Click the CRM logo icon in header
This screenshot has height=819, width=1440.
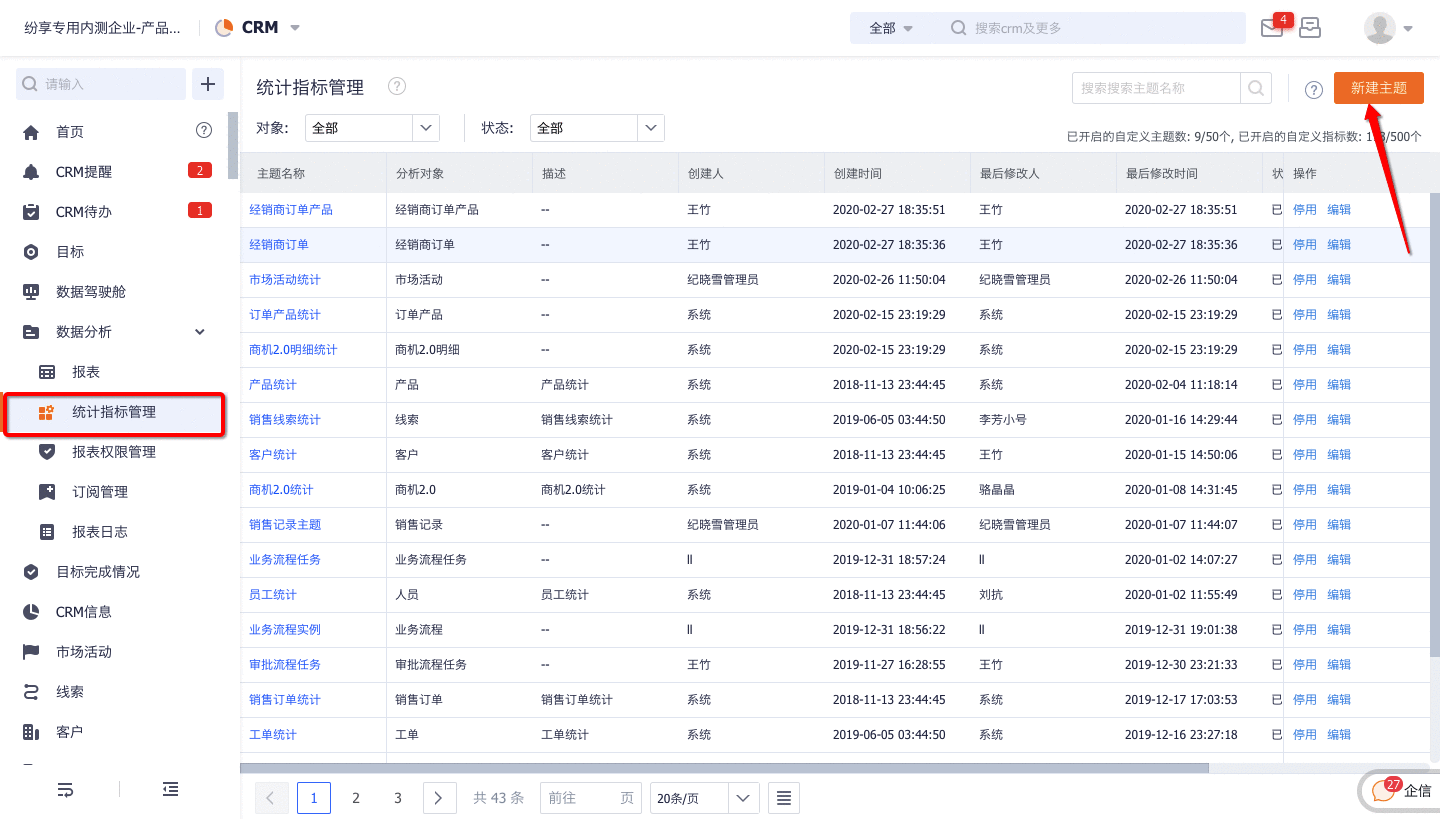(224, 28)
